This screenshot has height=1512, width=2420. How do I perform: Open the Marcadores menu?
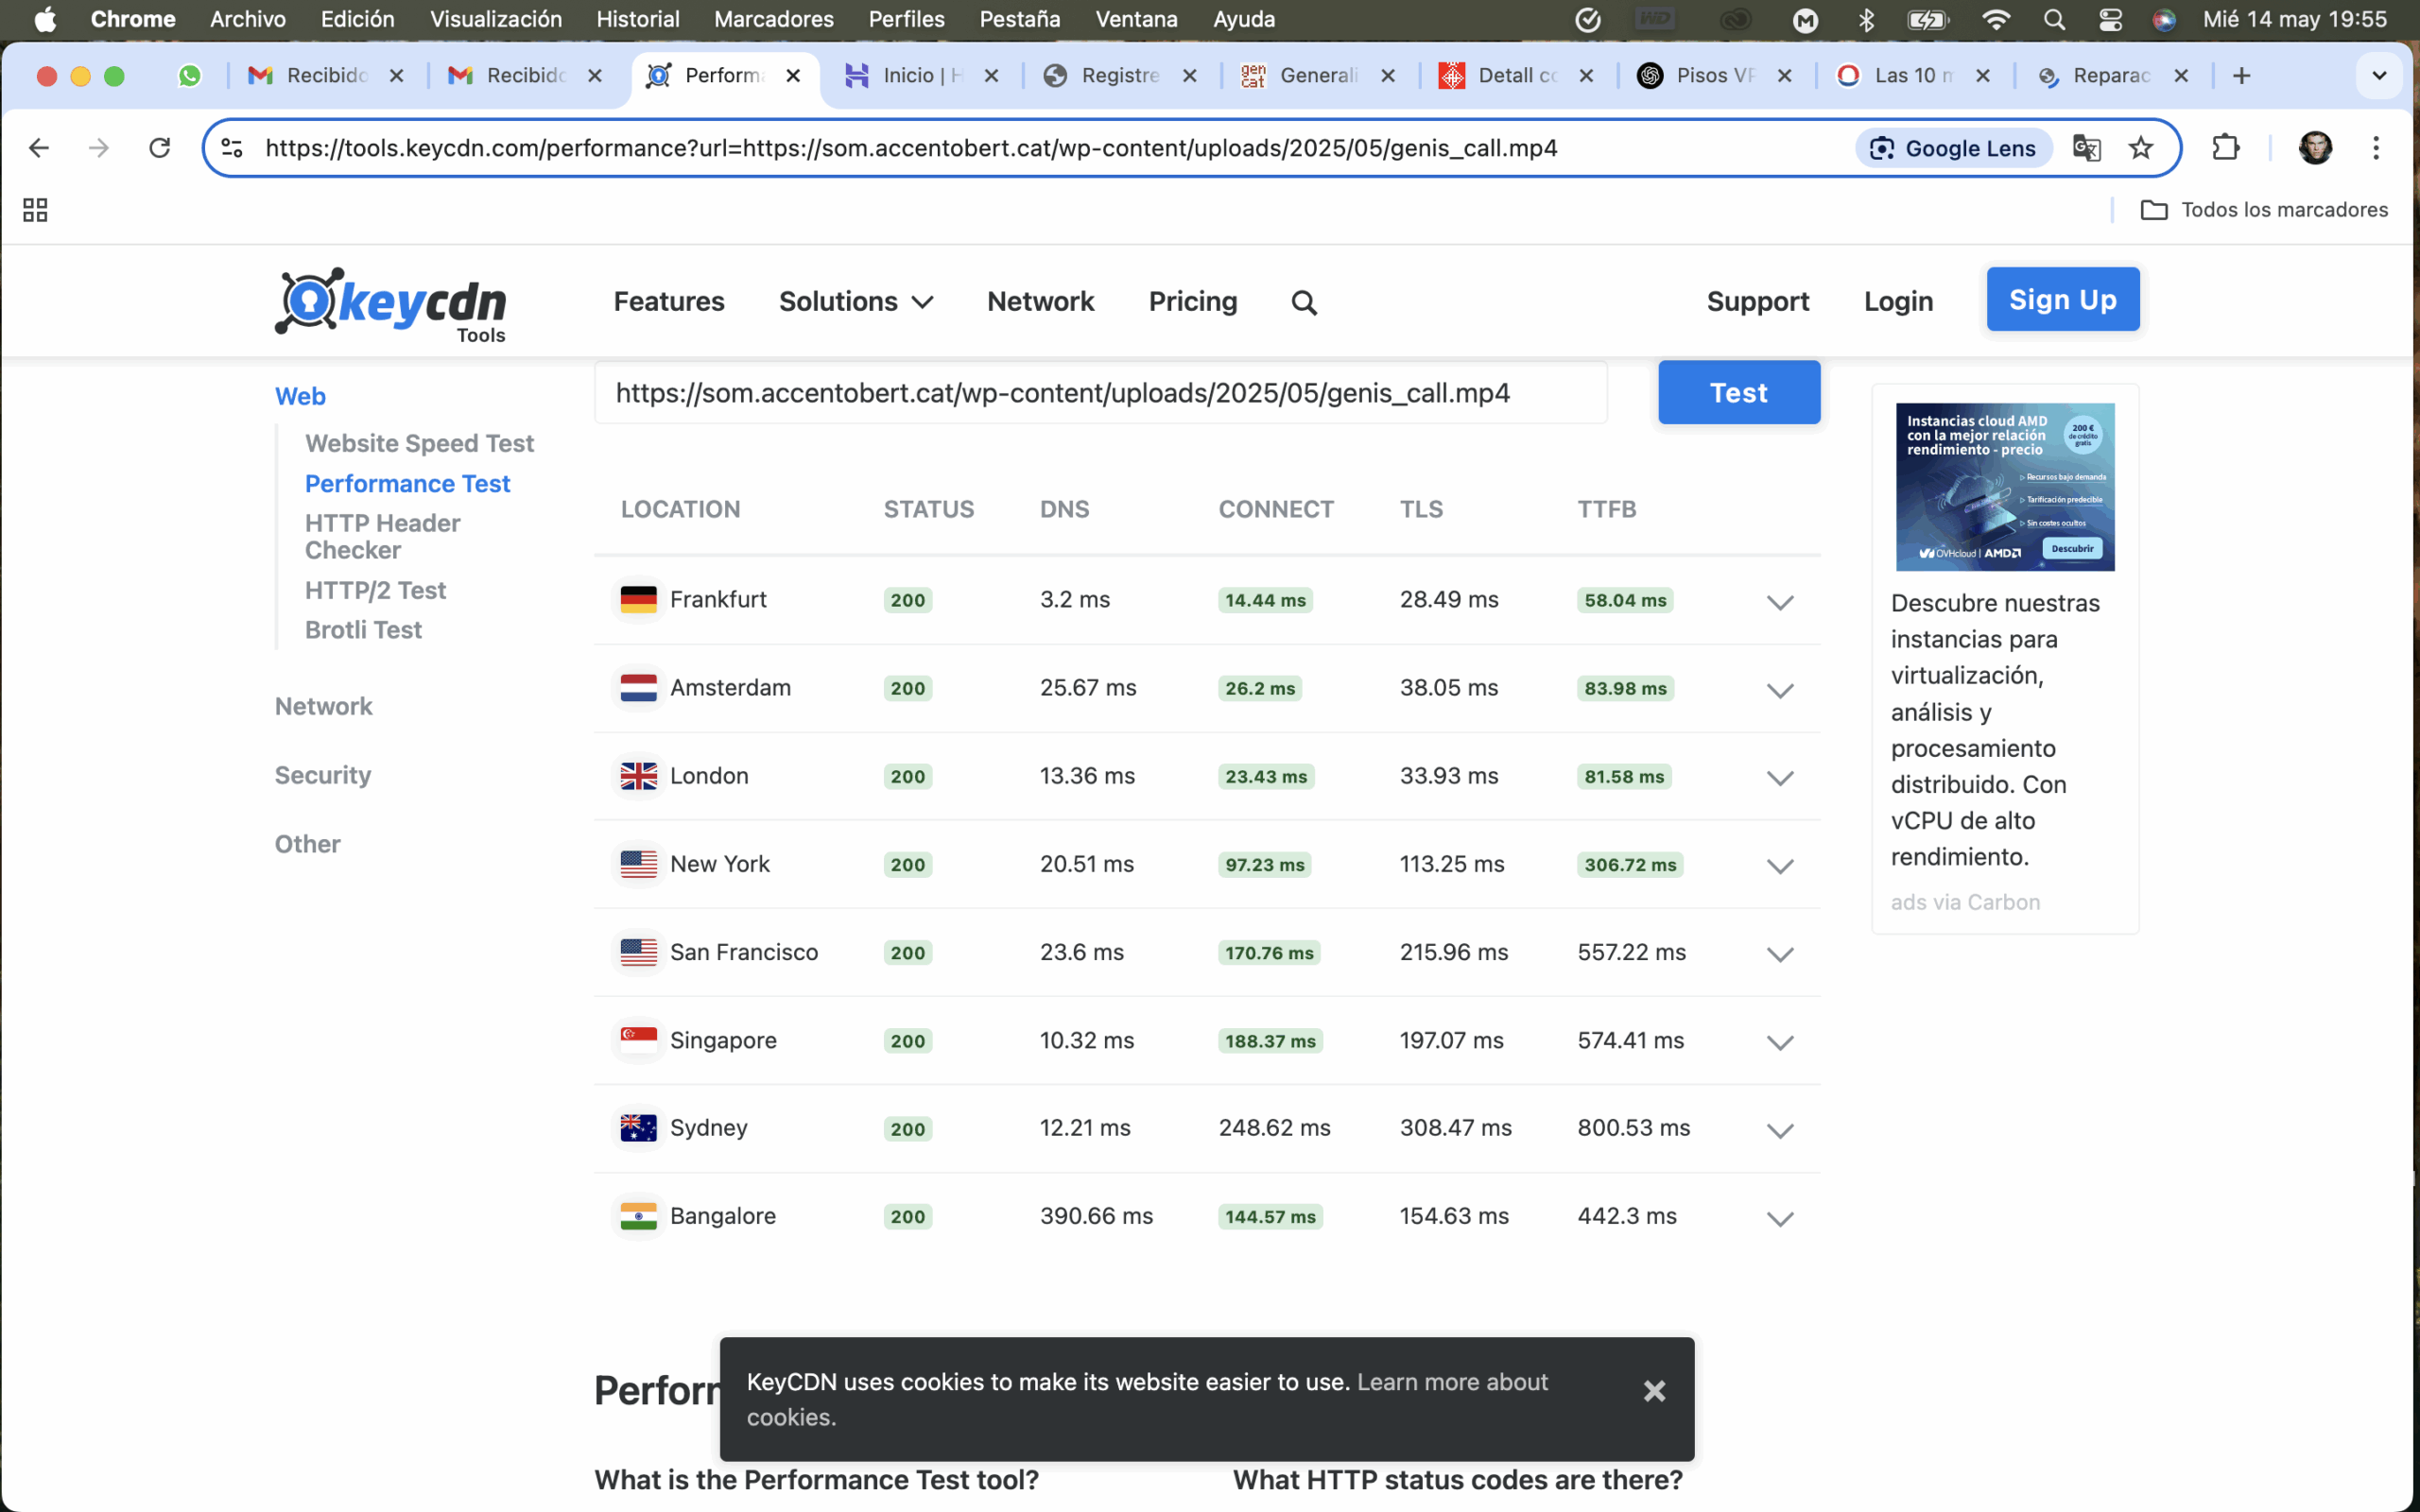pos(774,19)
